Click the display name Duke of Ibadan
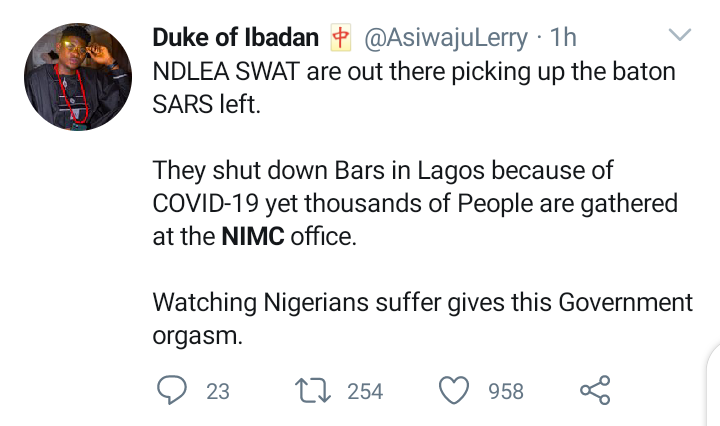720x426 pixels. click(x=236, y=39)
